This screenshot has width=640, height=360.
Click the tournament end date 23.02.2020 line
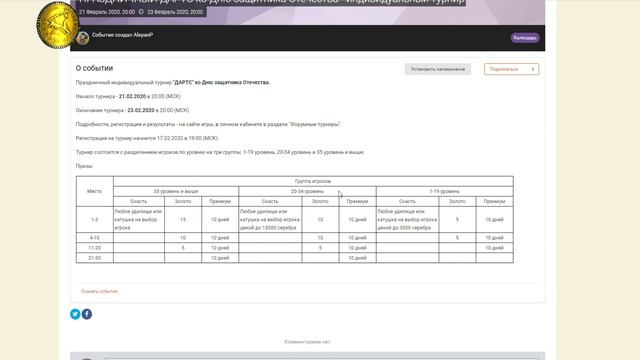pos(132,110)
